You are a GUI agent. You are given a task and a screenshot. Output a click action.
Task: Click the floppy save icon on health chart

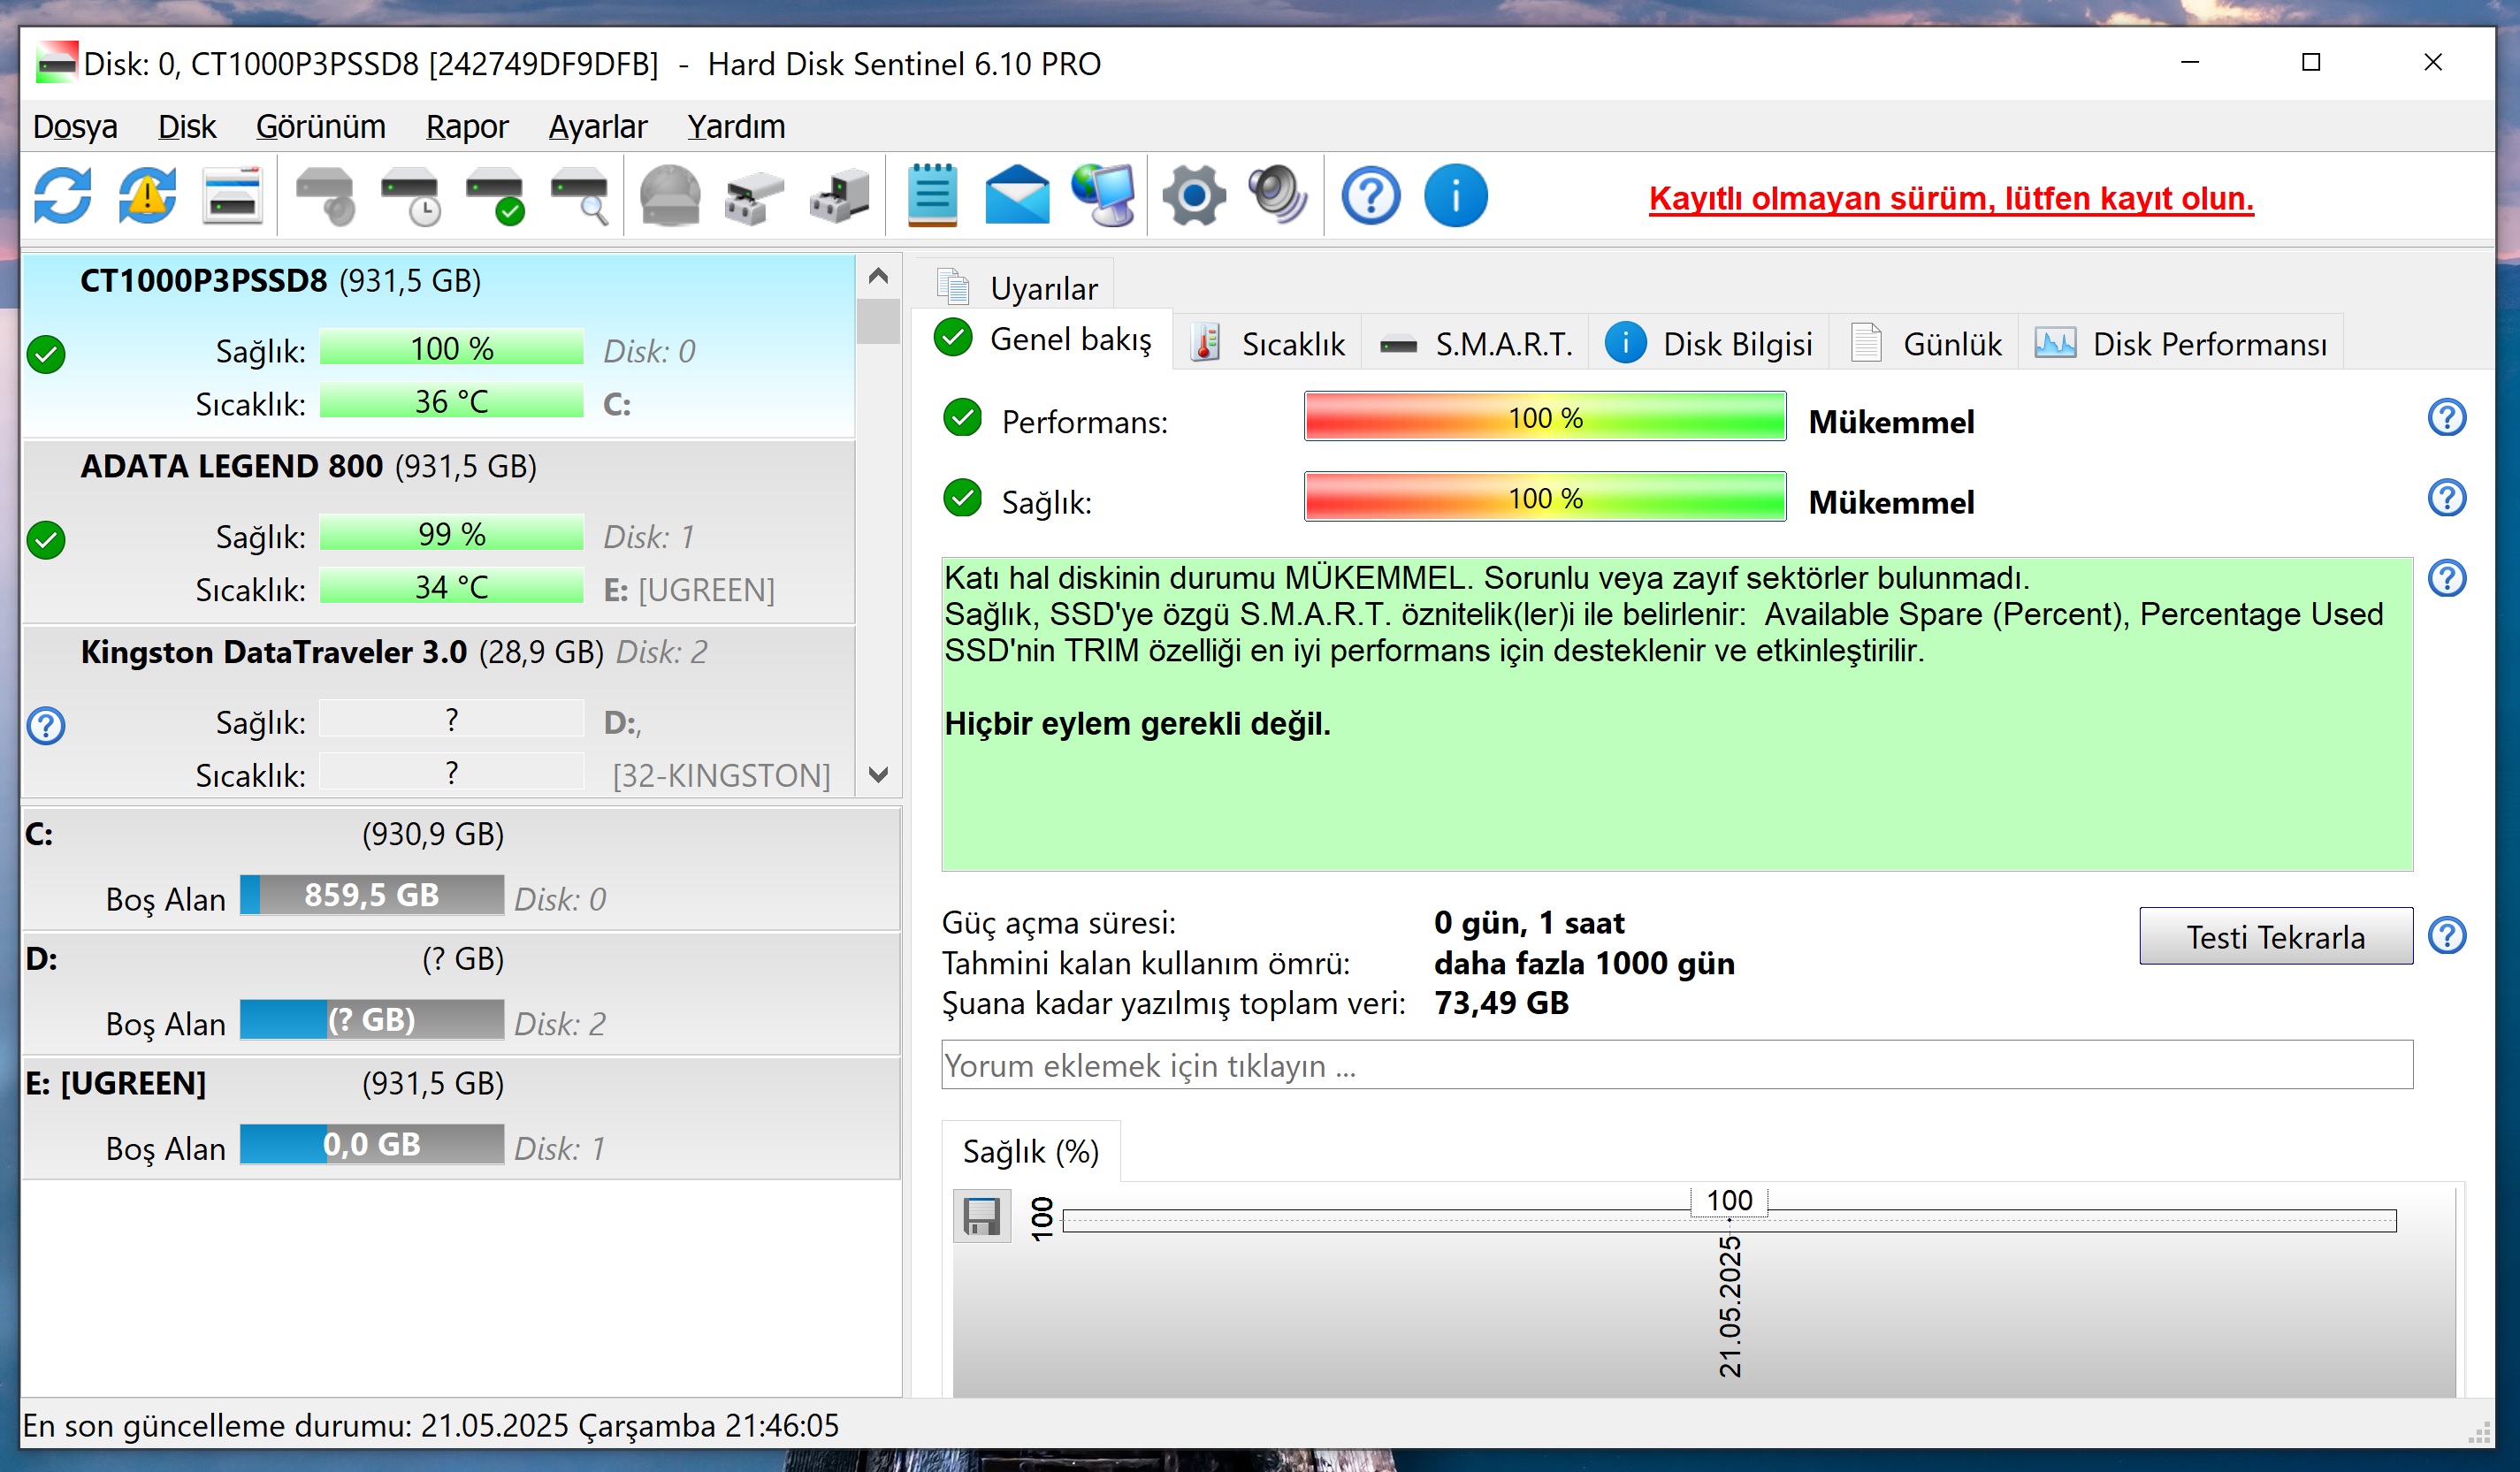982,1216
